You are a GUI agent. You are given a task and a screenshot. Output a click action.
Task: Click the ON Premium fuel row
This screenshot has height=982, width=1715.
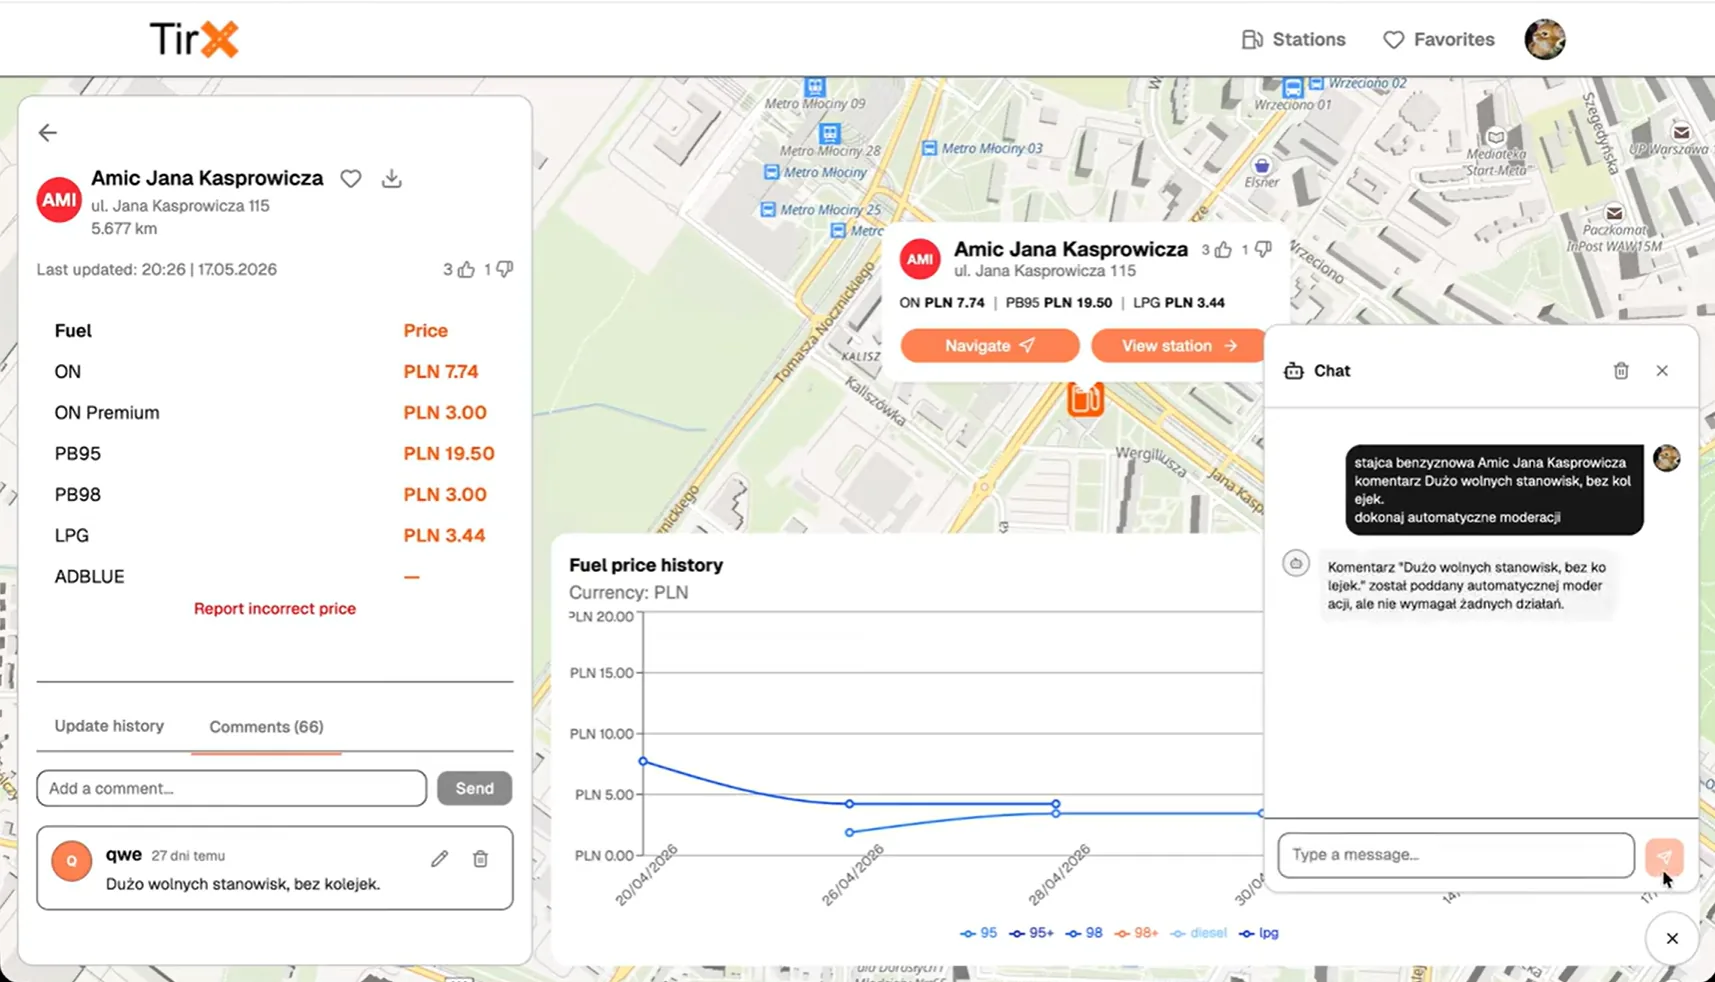(x=274, y=413)
